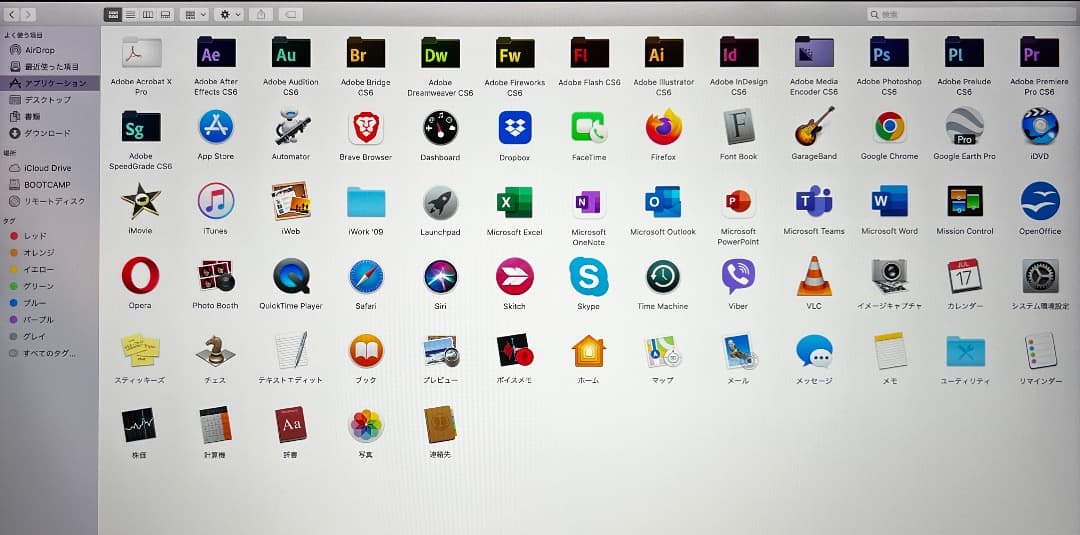Select the OpenOffice icon

[1040, 201]
